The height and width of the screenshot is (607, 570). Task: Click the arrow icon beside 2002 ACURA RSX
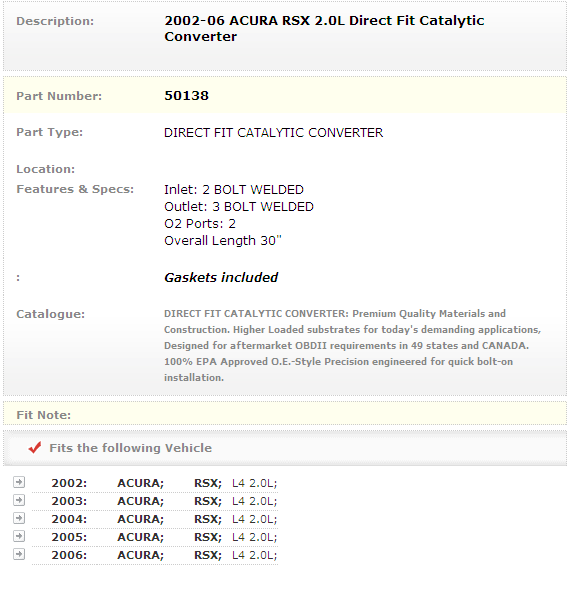tap(19, 482)
